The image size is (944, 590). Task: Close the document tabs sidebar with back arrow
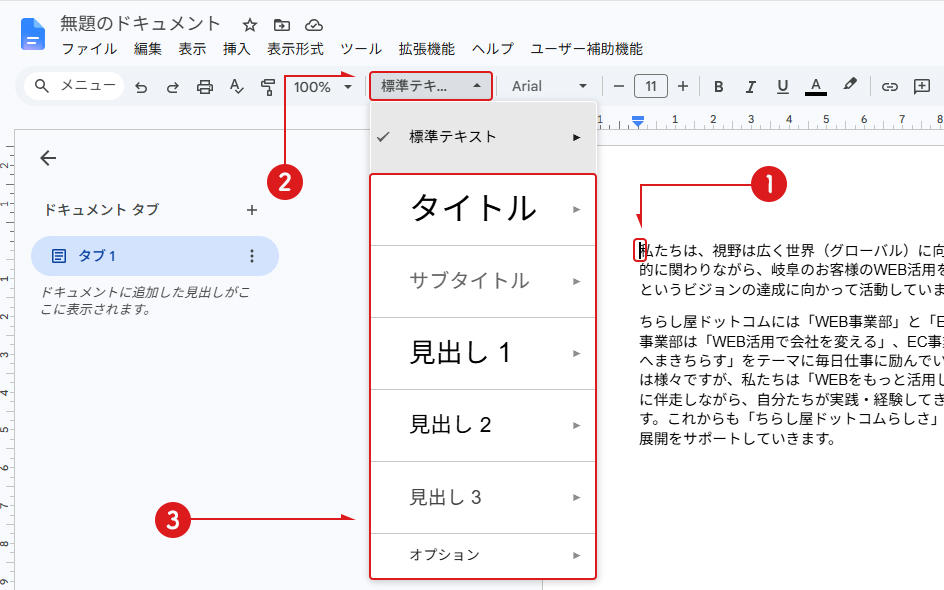click(48, 158)
